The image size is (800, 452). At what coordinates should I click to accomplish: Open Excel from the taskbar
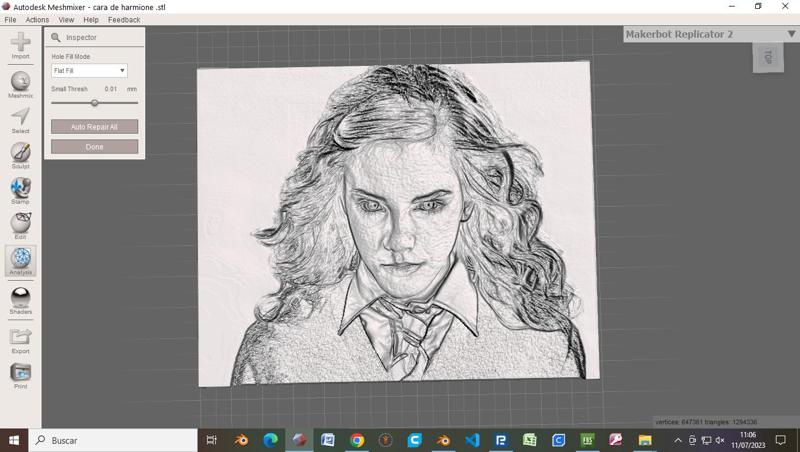[x=530, y=440]
